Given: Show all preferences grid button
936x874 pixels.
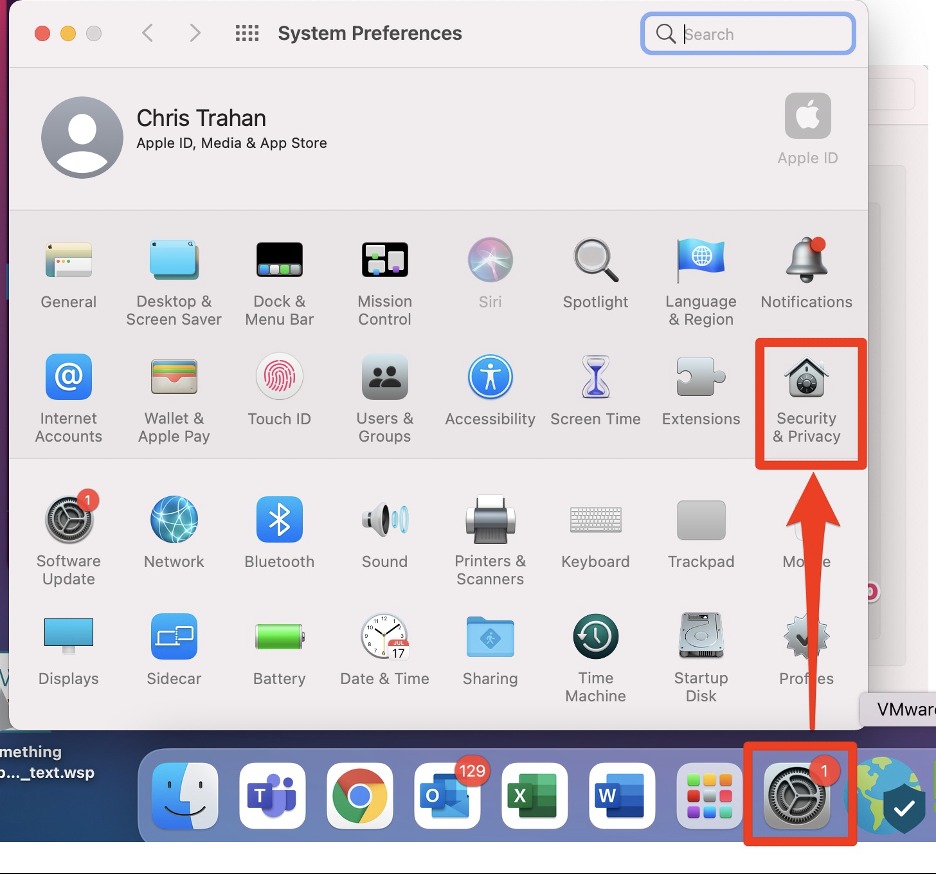Looking at the screenshot, I should point(247,34).
